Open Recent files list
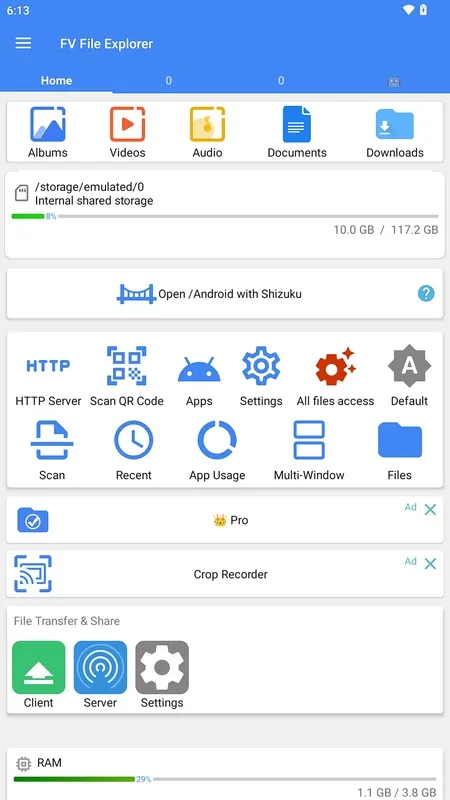The width and height of the screenshot is (450, 800). point(134,451)
